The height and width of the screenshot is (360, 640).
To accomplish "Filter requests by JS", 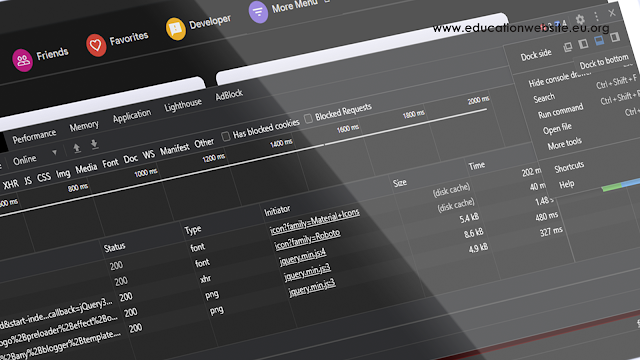I will (28, 181).
